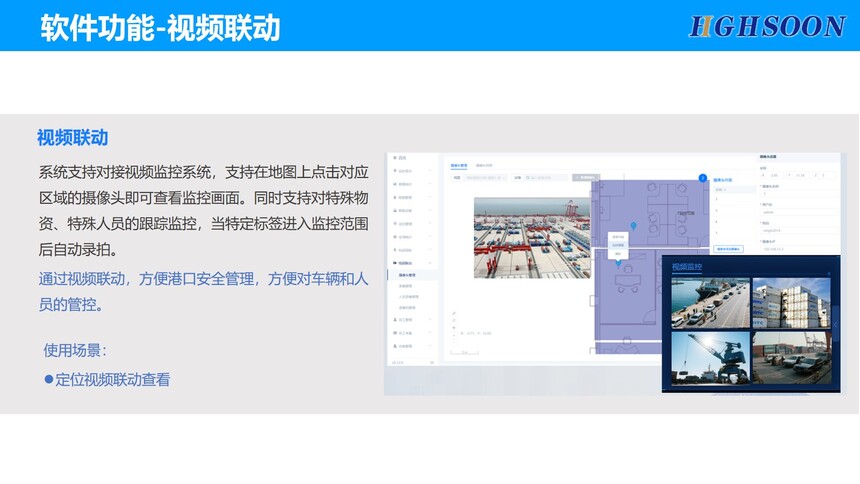
Task: Open the harbor crane video feed thumbnail
Action: pos(710,358)
